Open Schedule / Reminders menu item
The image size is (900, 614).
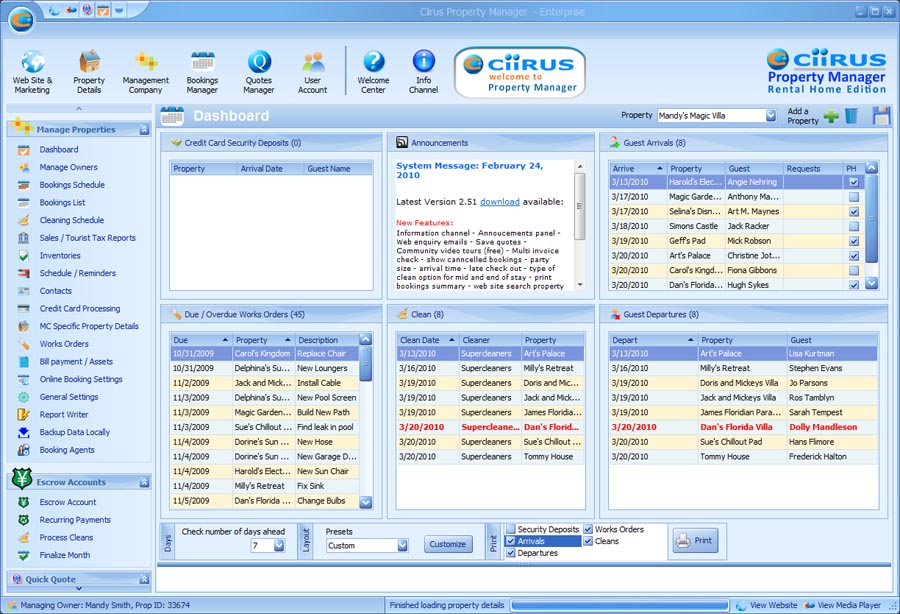77,274
